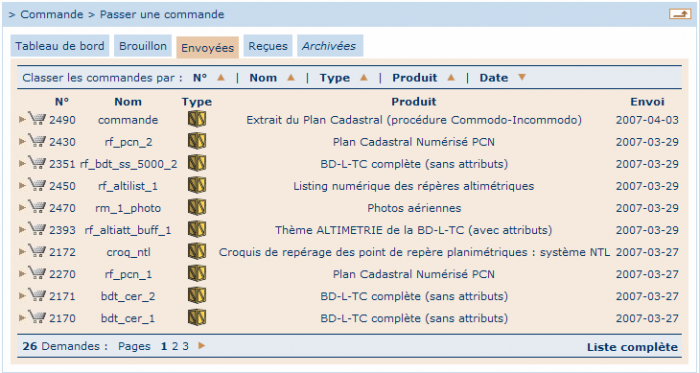Click the type icon of the commande row
The height and width of the screenshot is (373, 700).
tap(197, 119)
